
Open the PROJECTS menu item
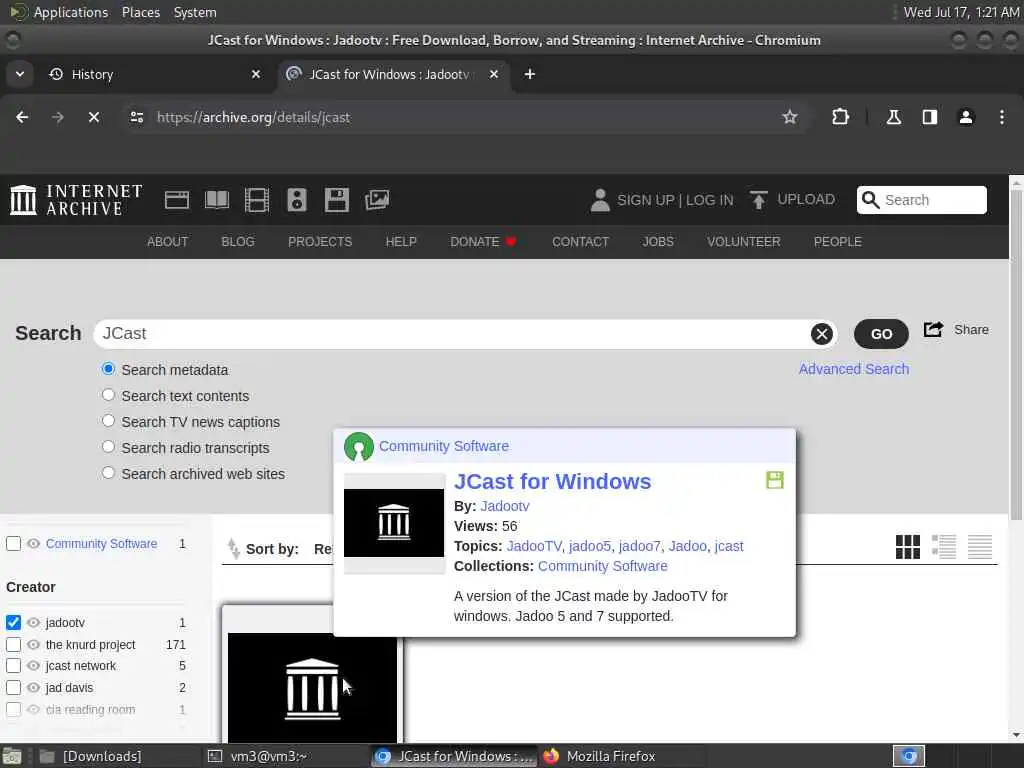click(320, 242)
